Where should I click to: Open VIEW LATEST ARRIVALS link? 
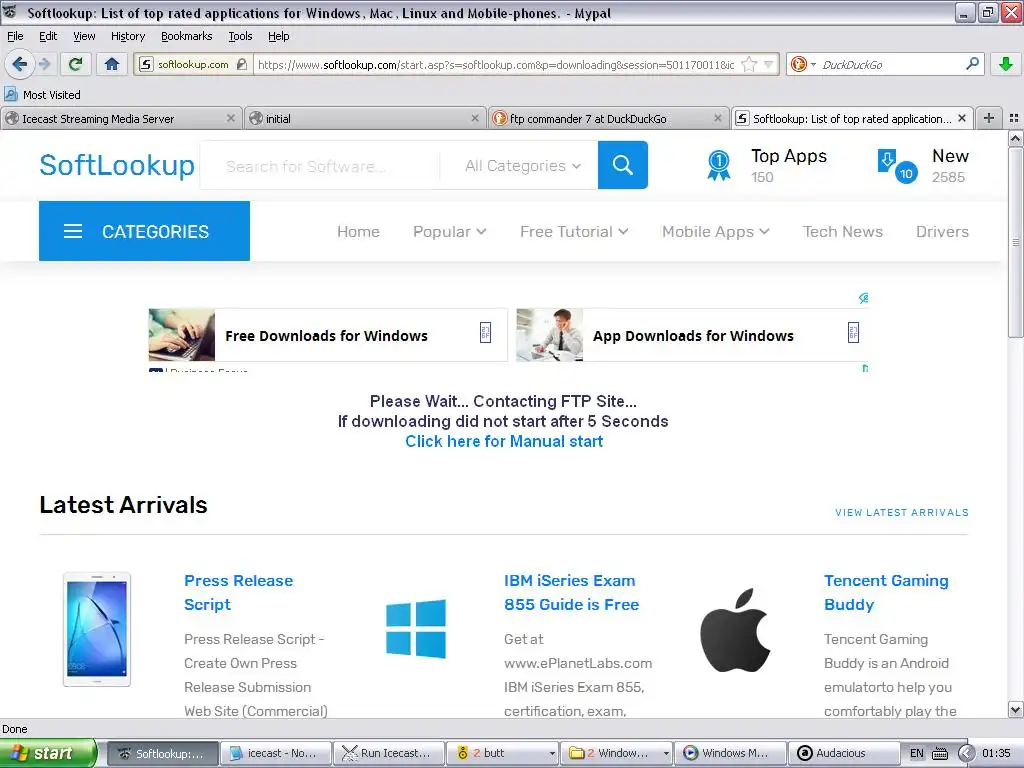[x=902, y=513]
